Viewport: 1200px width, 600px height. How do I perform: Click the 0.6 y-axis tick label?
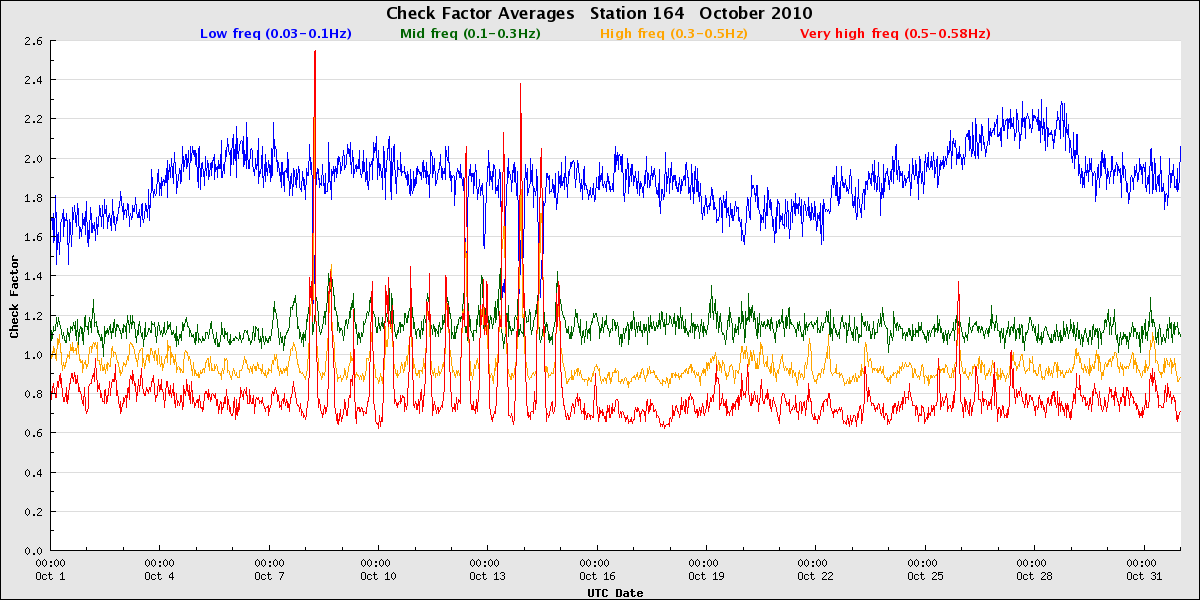pos(33,433)
